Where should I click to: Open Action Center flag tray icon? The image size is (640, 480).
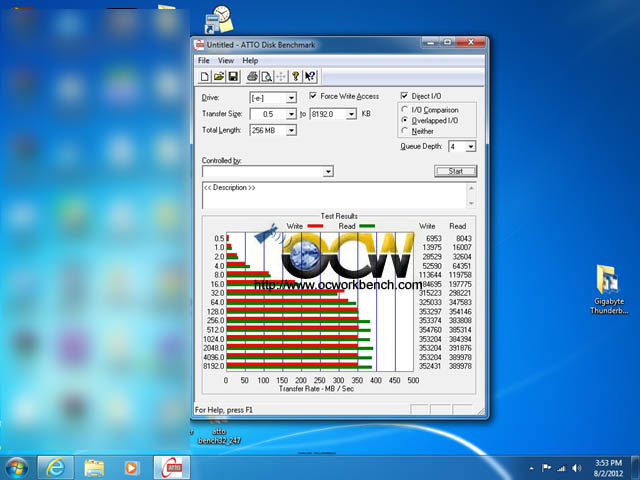[x=546, y=468]
